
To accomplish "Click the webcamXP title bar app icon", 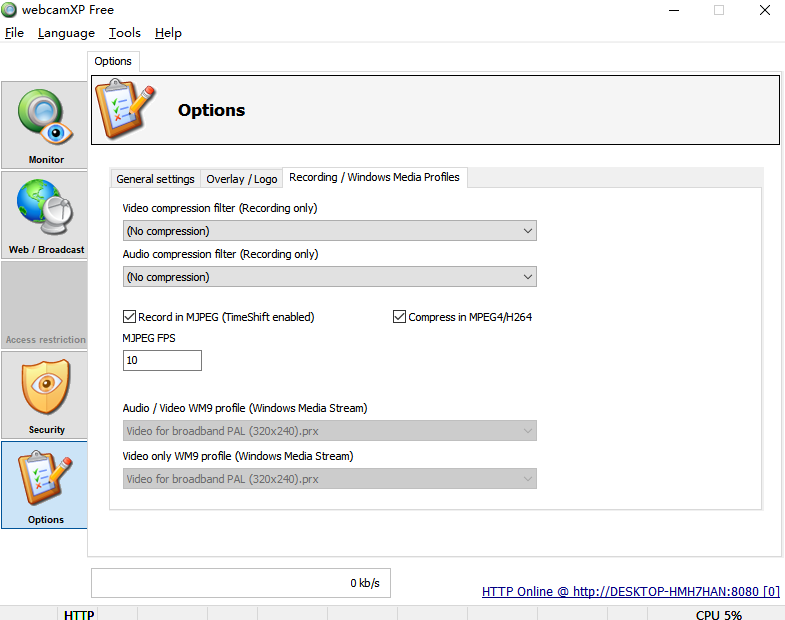I will [9, 10].
